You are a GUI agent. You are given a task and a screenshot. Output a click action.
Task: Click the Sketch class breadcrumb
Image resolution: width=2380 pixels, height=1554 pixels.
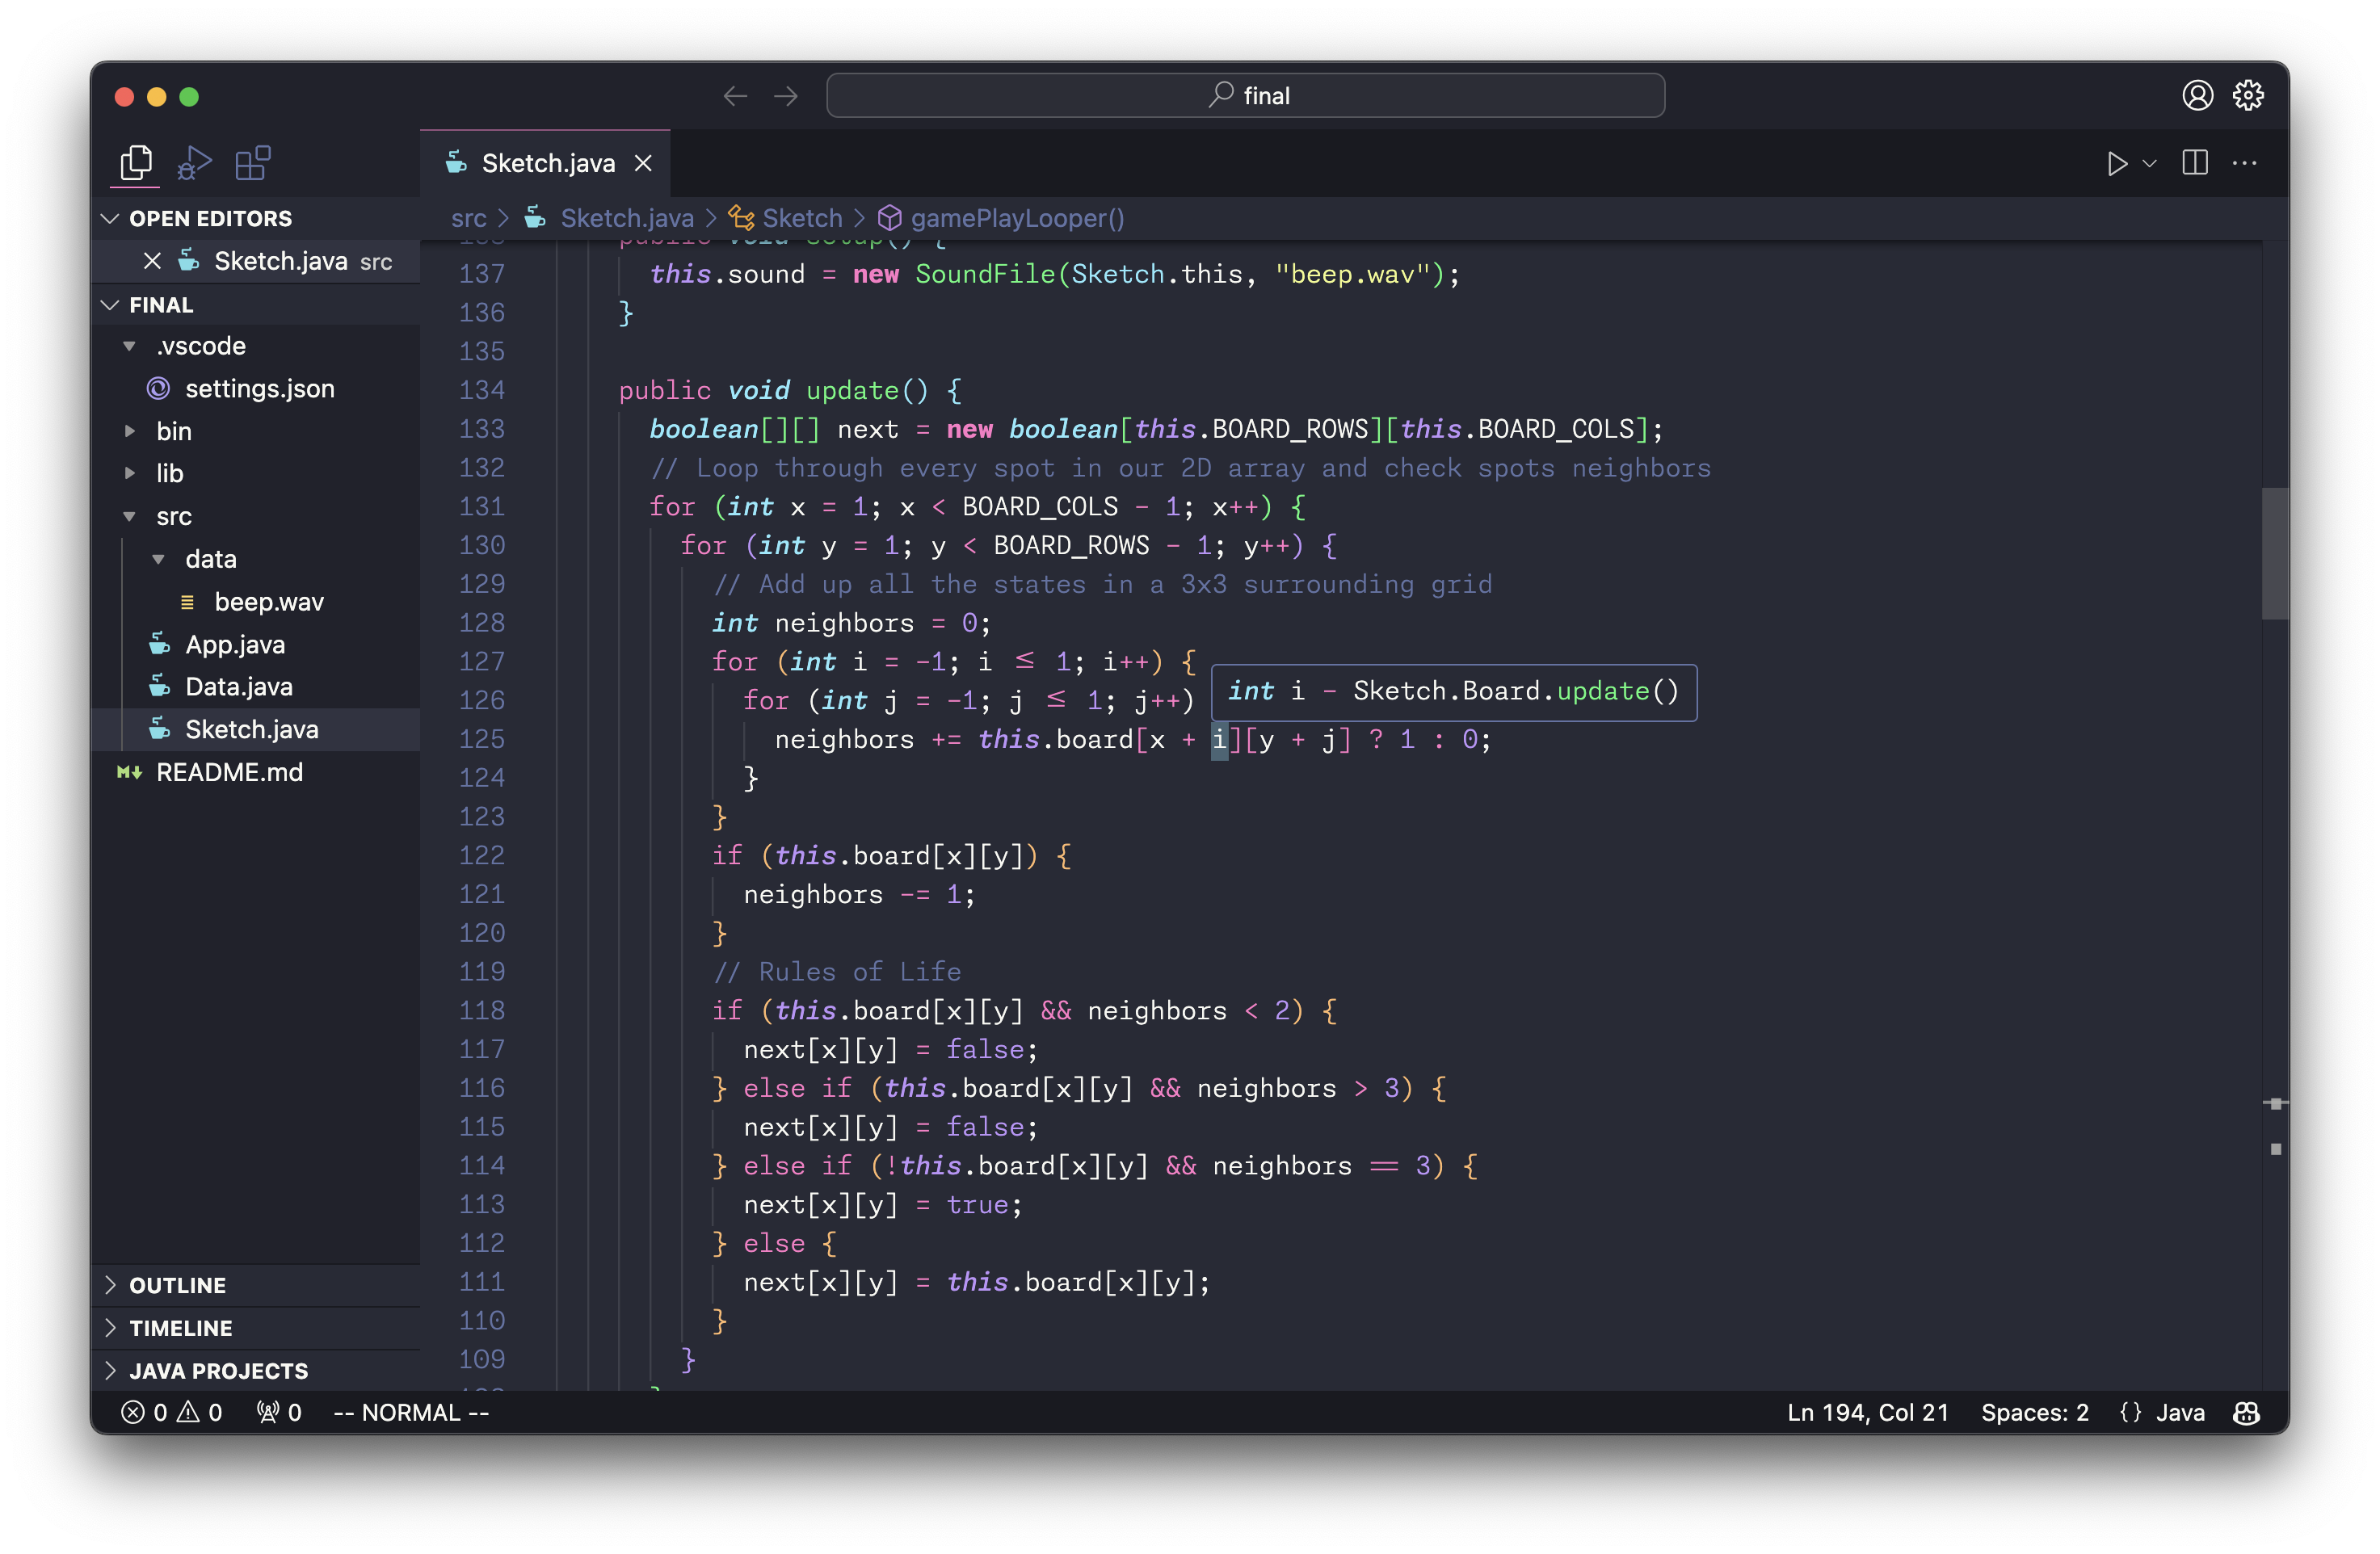pos(802,218)
